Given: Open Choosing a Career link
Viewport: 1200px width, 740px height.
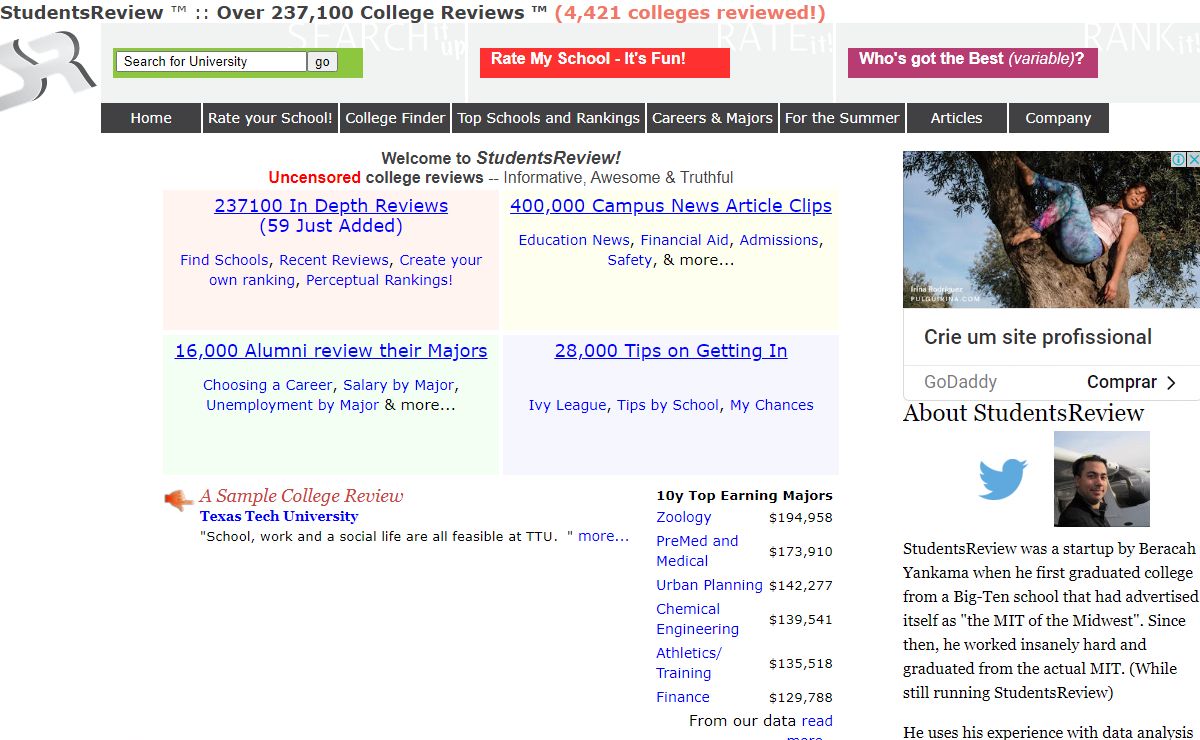Looking at the screenshot, I should (x=268, y=385).
